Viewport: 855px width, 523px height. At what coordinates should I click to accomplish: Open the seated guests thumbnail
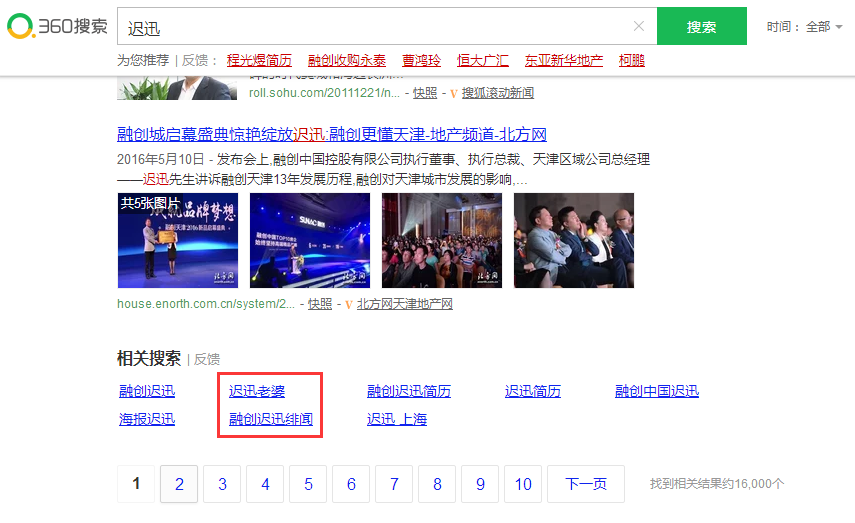pyautogui.click(x=574, y=240)
